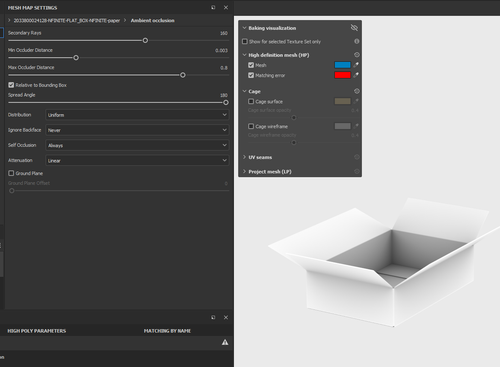Open the Ignore Backface dropdown
Image resolution: width=500 pixels, height=367 pixels.
(x=137, y=130)
